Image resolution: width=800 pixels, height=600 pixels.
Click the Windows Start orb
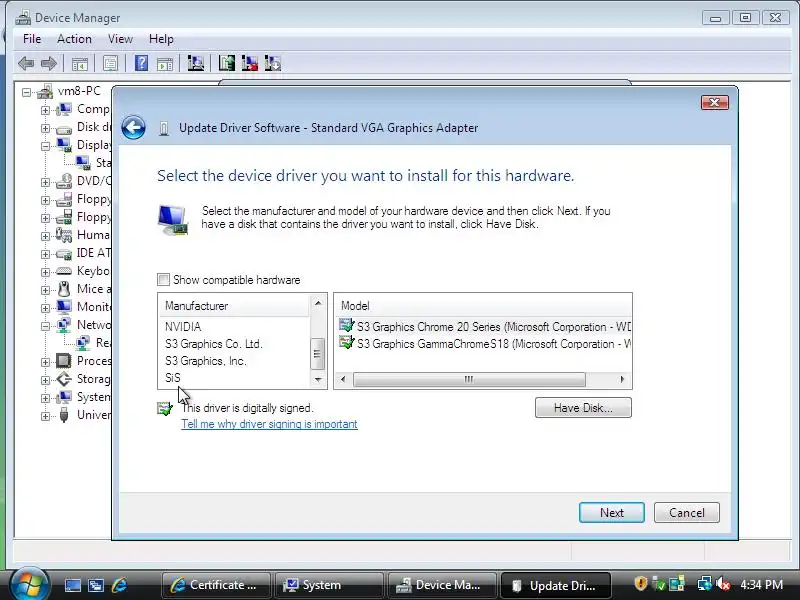(29, 584)
